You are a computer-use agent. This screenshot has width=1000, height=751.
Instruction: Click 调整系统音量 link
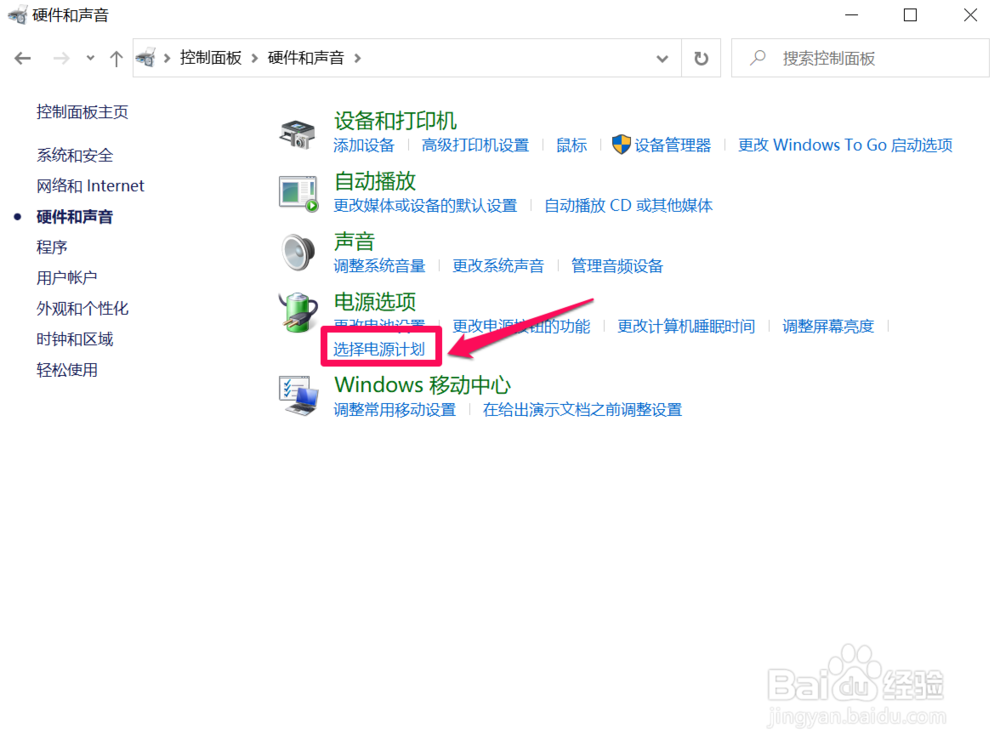pos(379,266)
